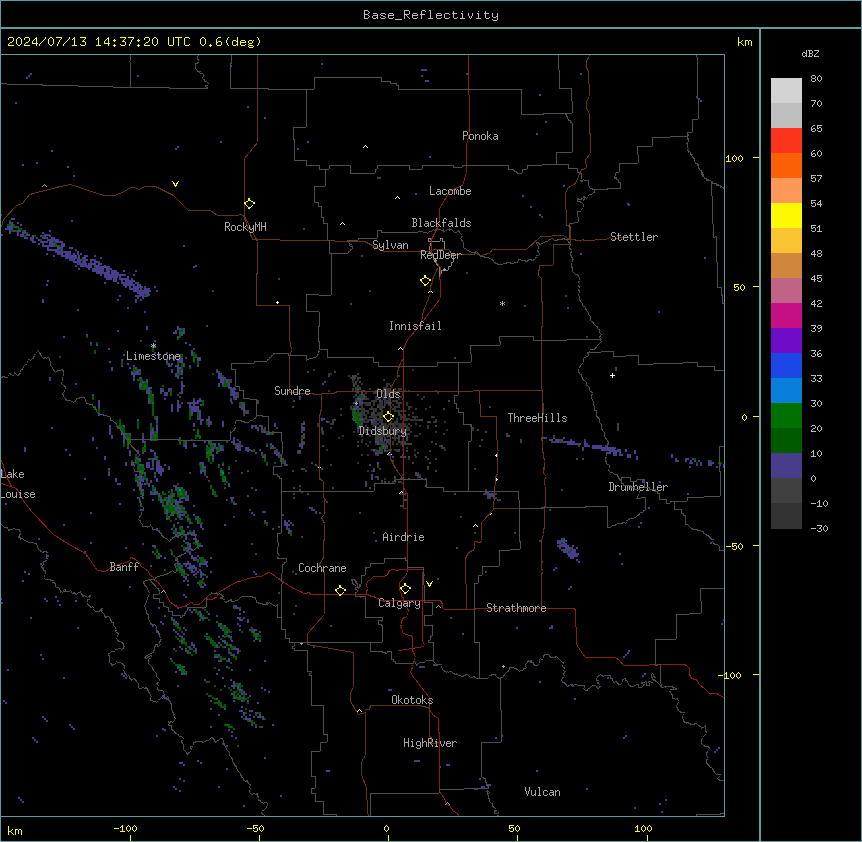
Task: Click the -30 value on the dBZ scale
Action: tap(820, 529)
